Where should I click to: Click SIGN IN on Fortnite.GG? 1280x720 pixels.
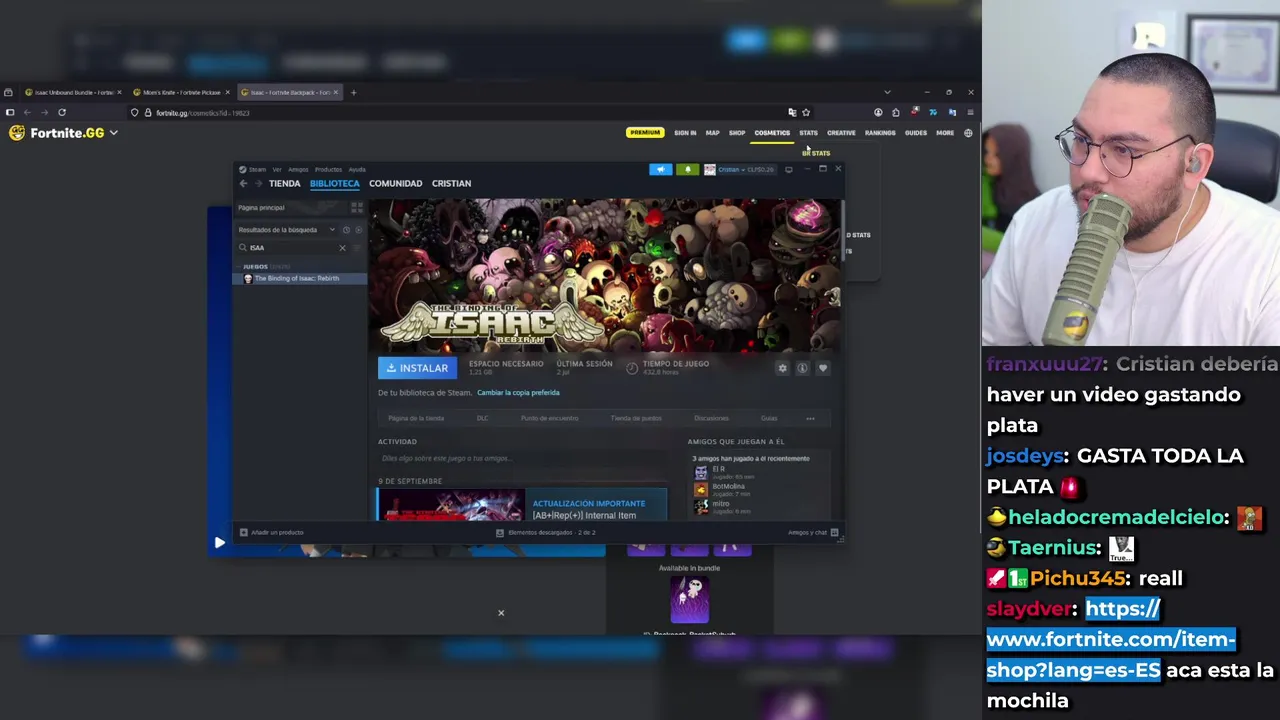[685, 133]
